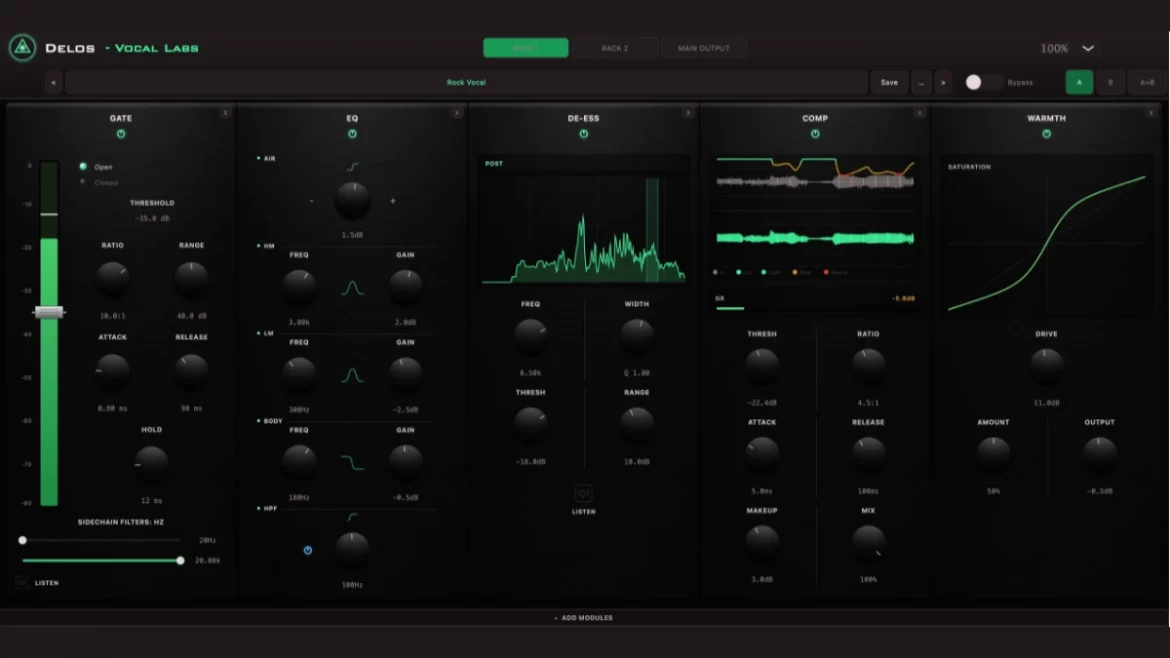
Task: Select the B comparison slot
Action: click(1110, 82)
